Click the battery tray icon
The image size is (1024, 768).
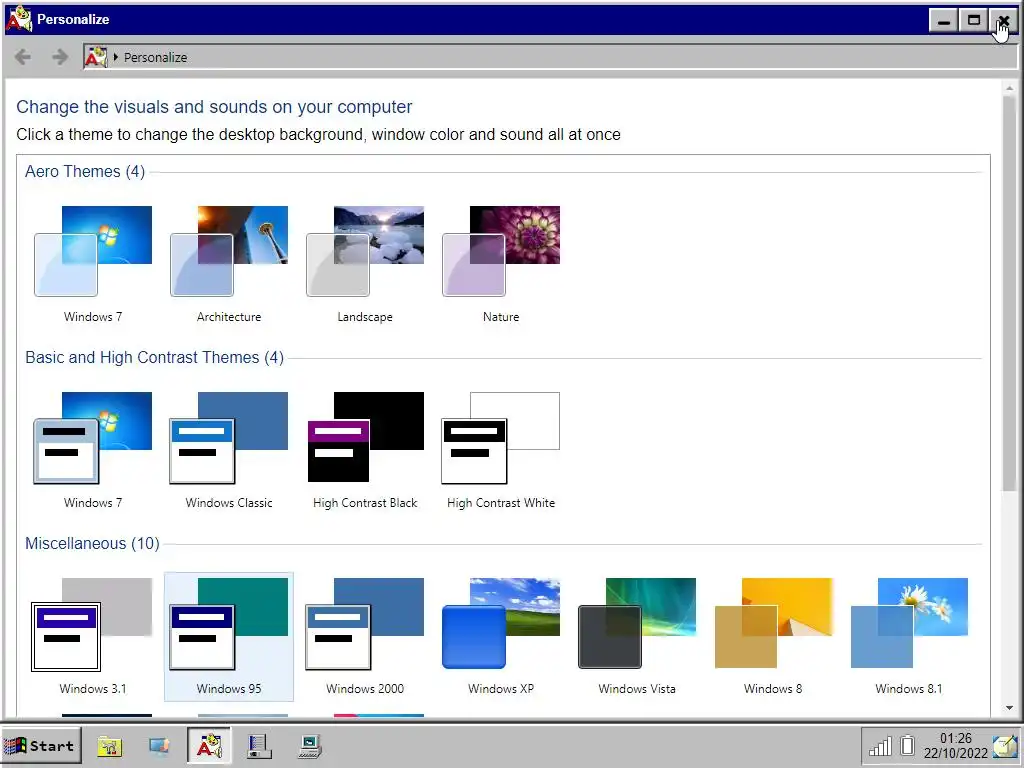pyautogui.click(x=907, y=745)
